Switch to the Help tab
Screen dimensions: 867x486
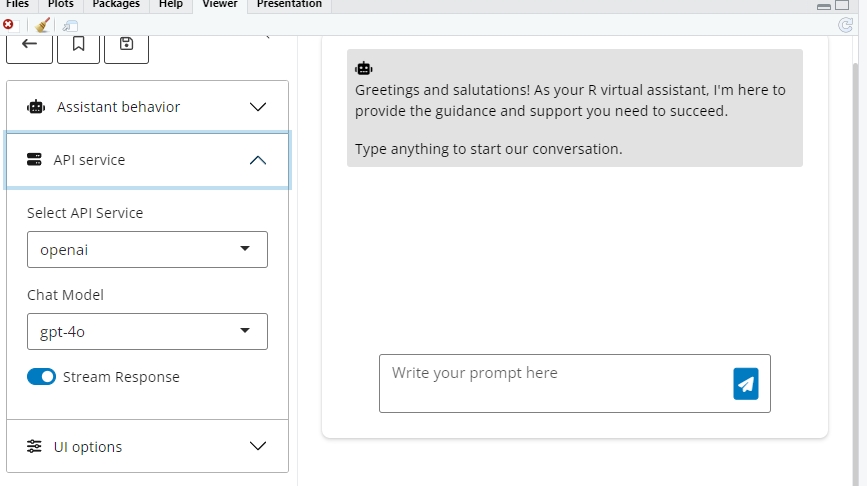171,4
